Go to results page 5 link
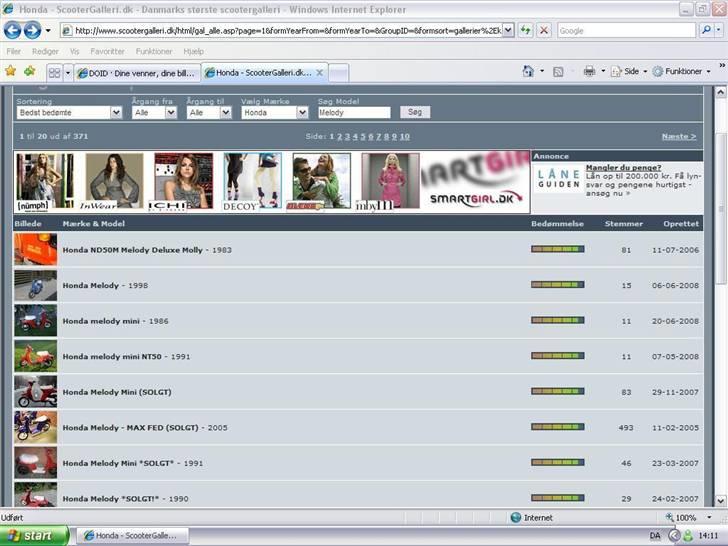Viewport: 728px width, 546px height. (362, 136)
